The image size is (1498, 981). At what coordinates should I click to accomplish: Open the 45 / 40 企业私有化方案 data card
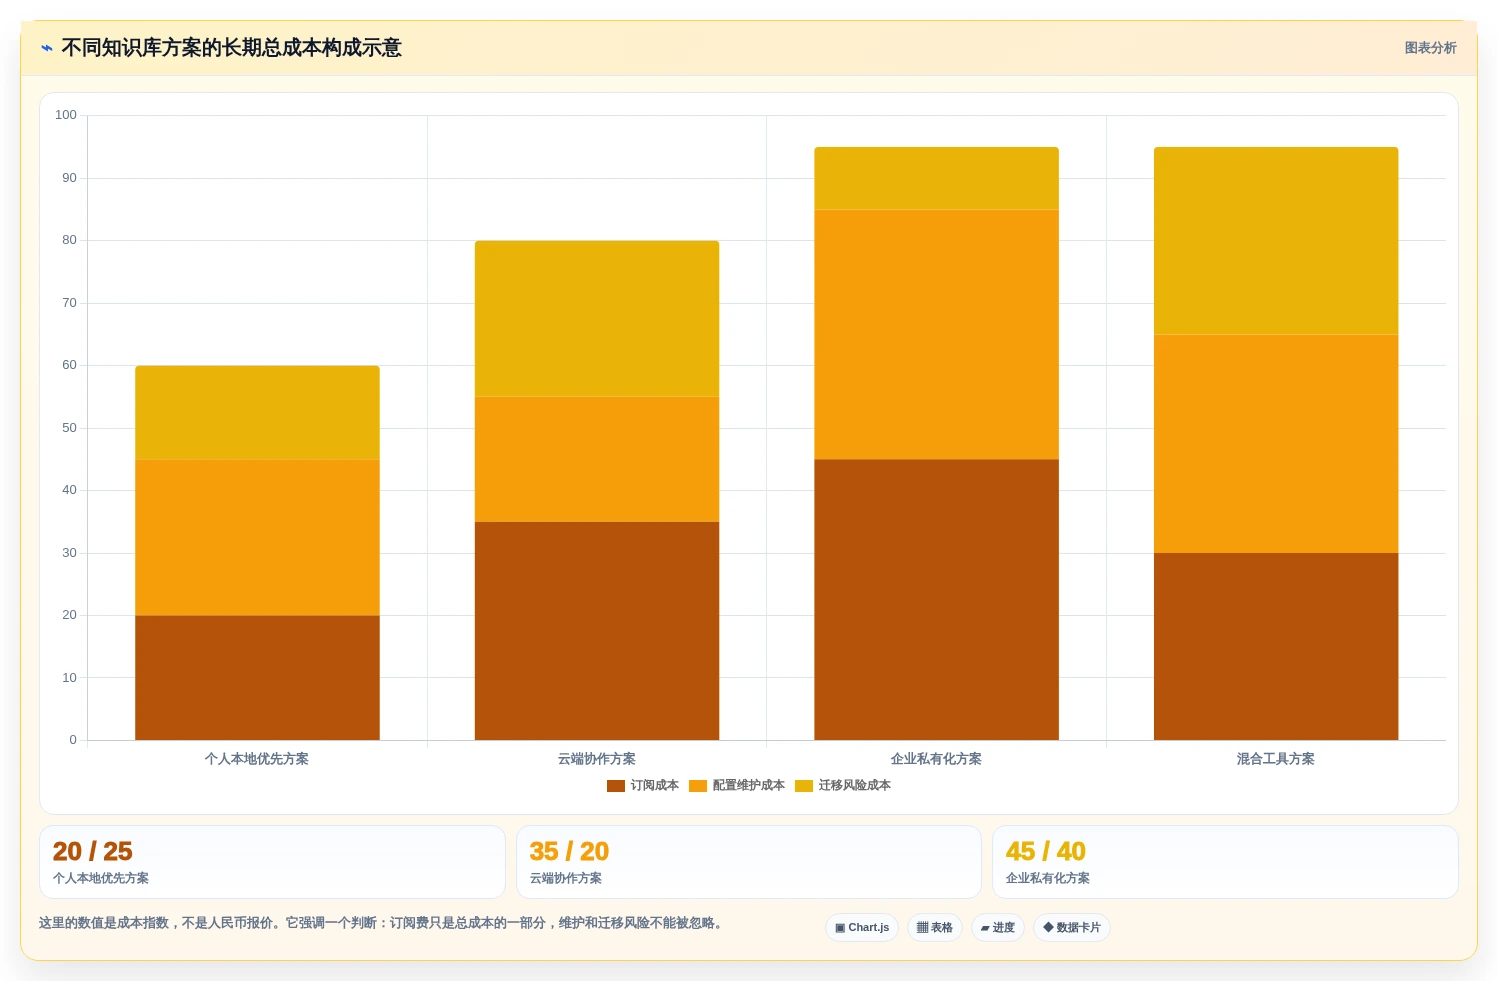[x=1225, y=862]
